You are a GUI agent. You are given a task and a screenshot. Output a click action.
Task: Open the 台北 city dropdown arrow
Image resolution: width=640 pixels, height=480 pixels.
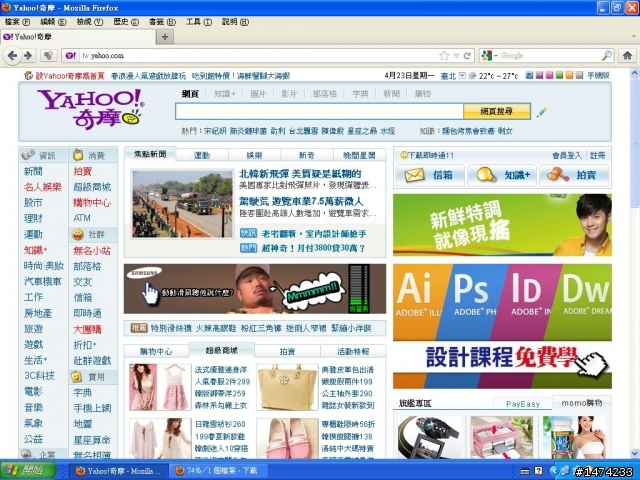pyautogui.click(x=462, y=76)
